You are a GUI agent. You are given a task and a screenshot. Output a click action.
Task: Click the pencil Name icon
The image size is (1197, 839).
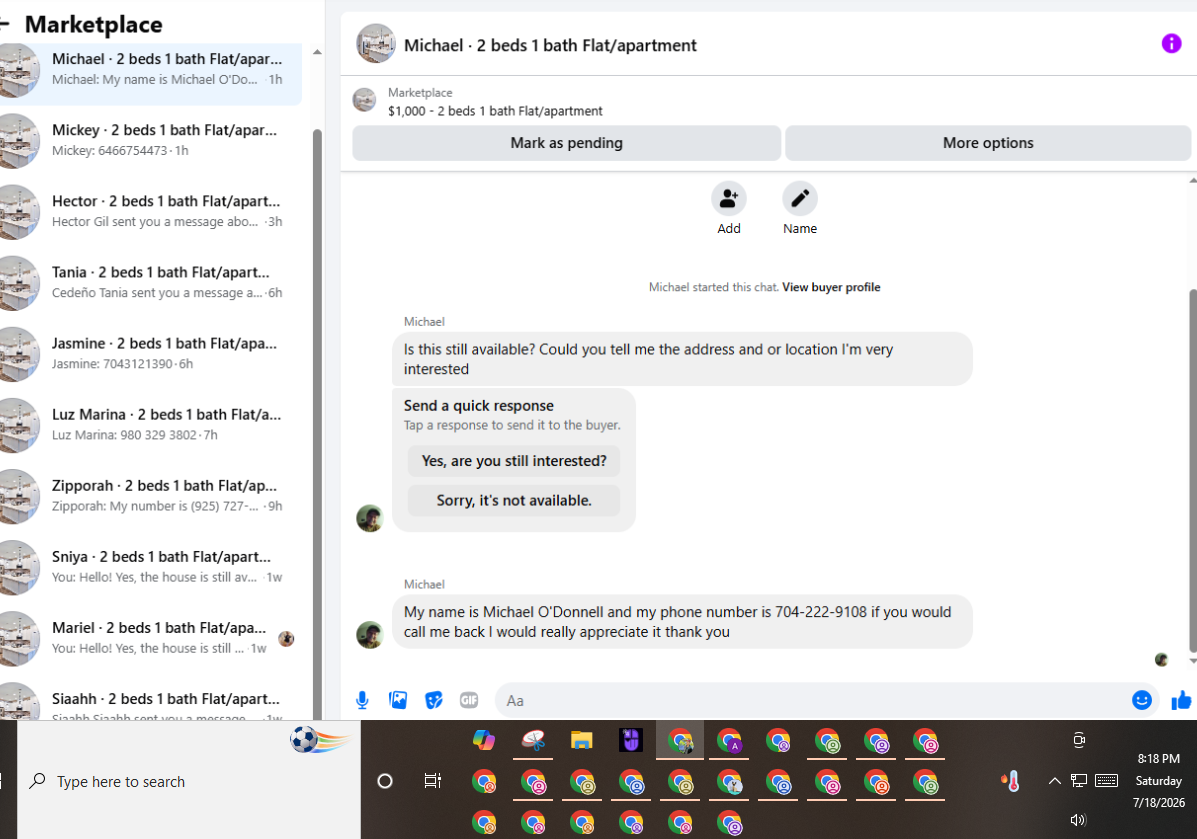(799, 198)
